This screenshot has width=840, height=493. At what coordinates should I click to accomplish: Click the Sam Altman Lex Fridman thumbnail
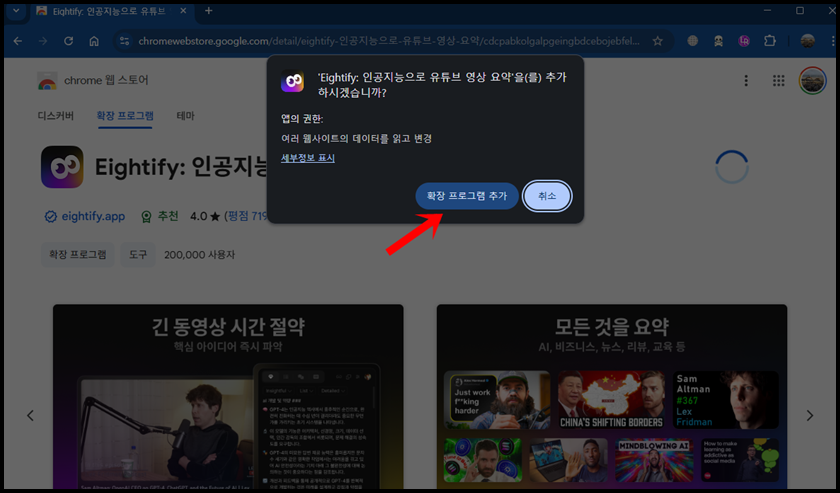725,400
